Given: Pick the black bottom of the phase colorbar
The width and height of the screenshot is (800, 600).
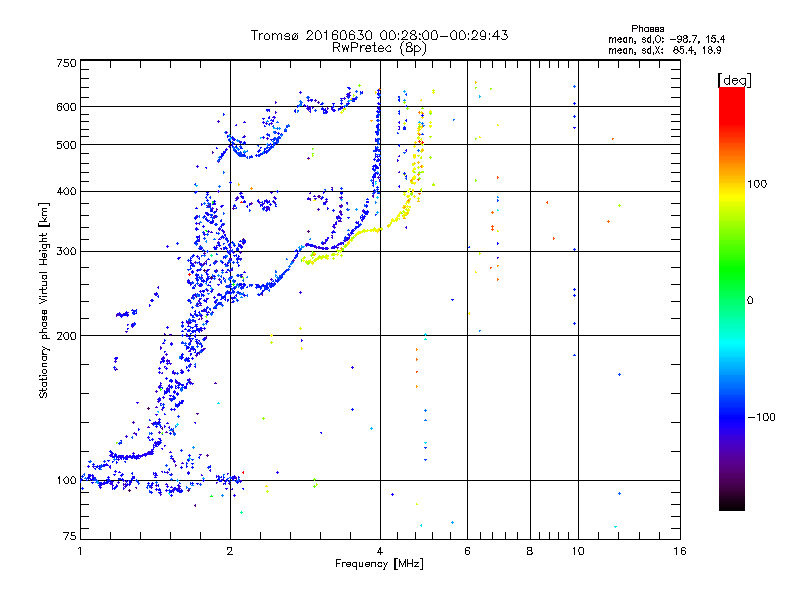Looking at the screenshot, I should [732, 503].
